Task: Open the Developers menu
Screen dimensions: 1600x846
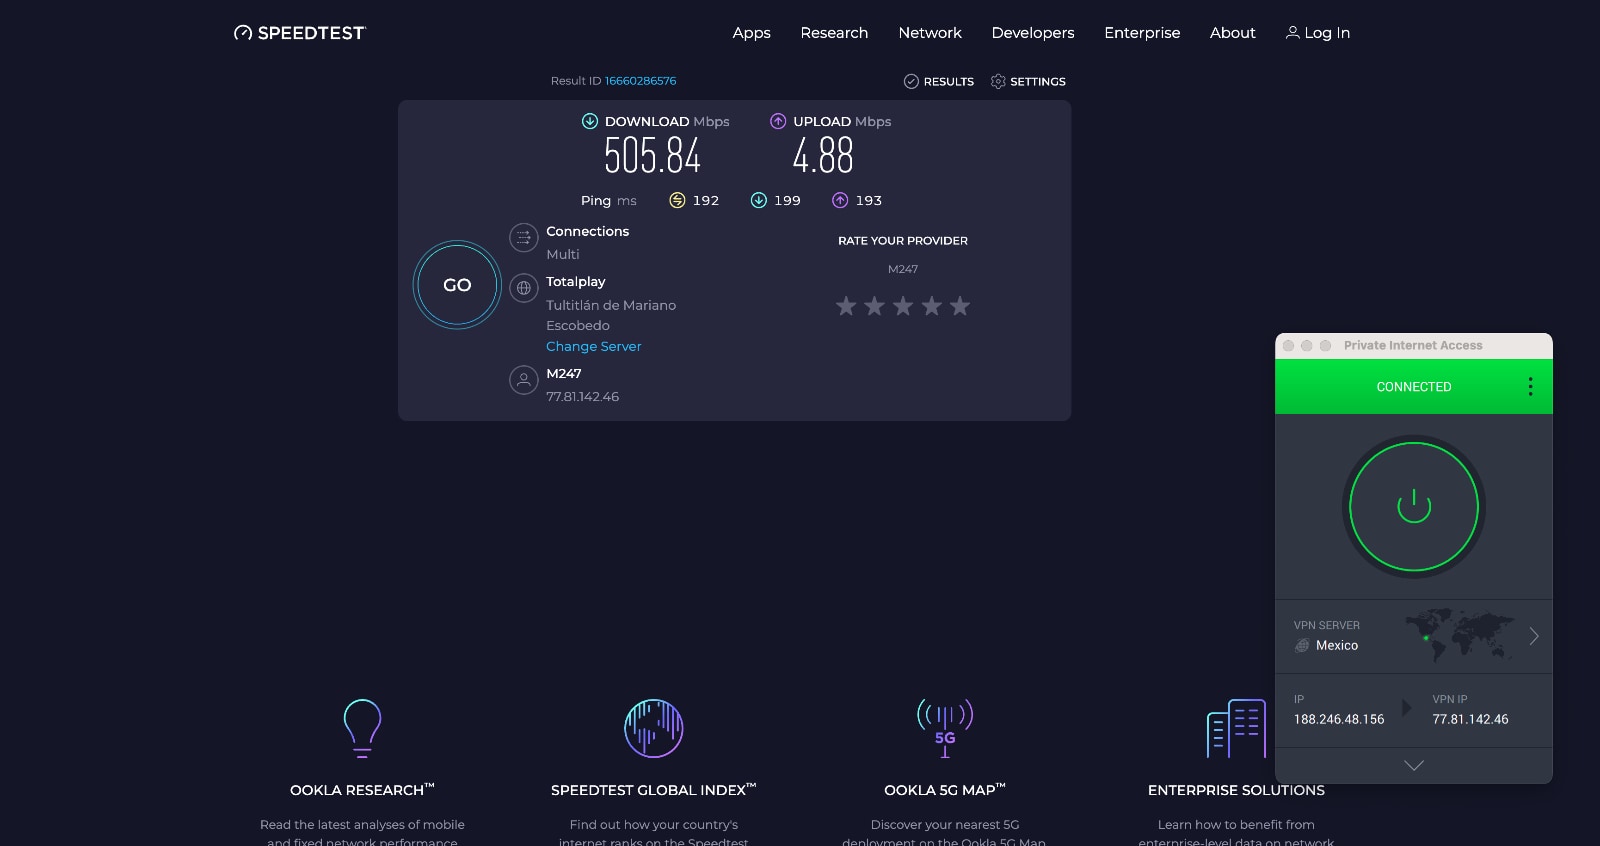Action: click(1033, 33)
